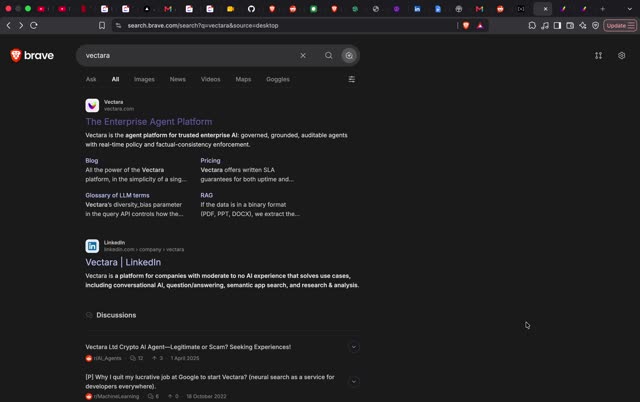The width and height of the screenshot is (640, 402).
Task: Click the Answer with AI circular button
Action: (349, 56)
